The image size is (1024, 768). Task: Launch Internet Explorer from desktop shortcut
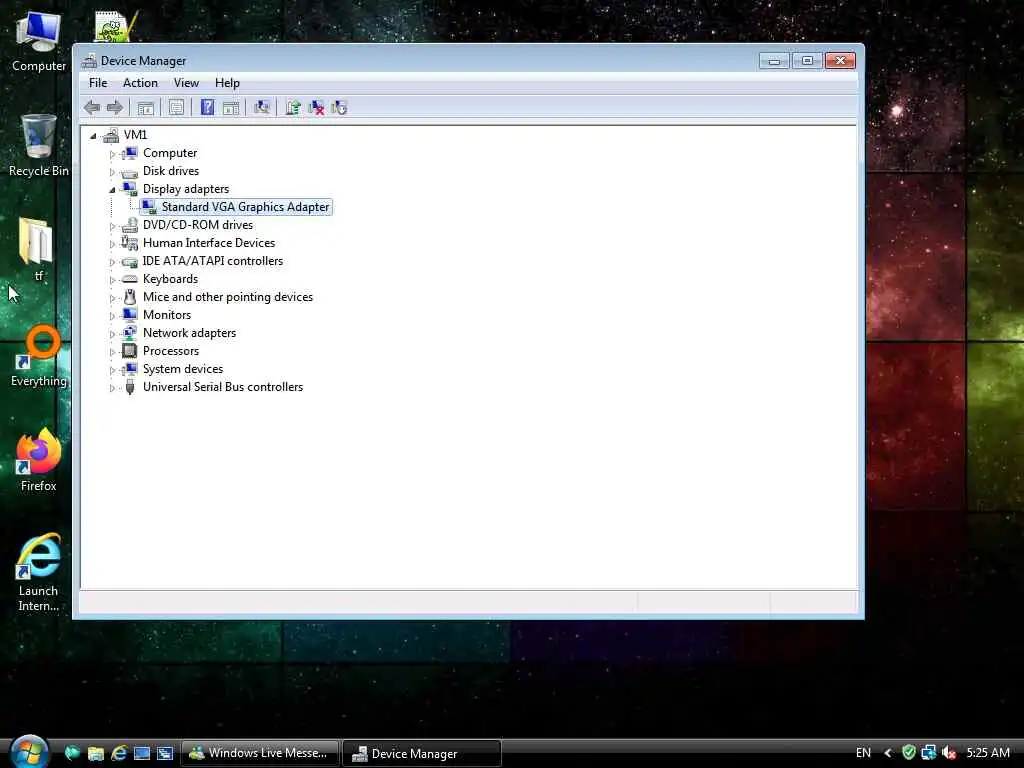(39, 572)
